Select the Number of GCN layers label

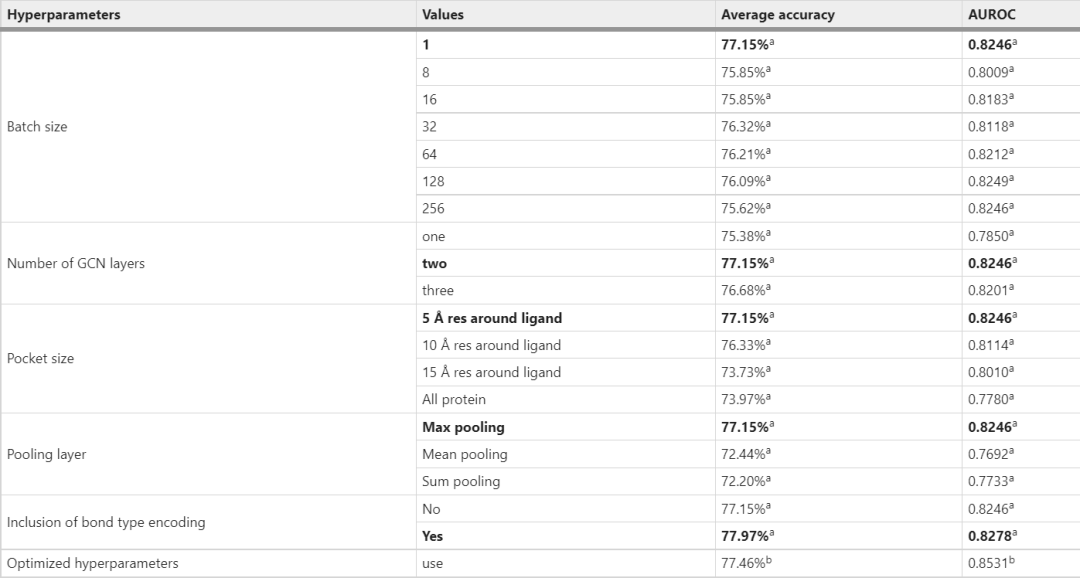[76, 263]
